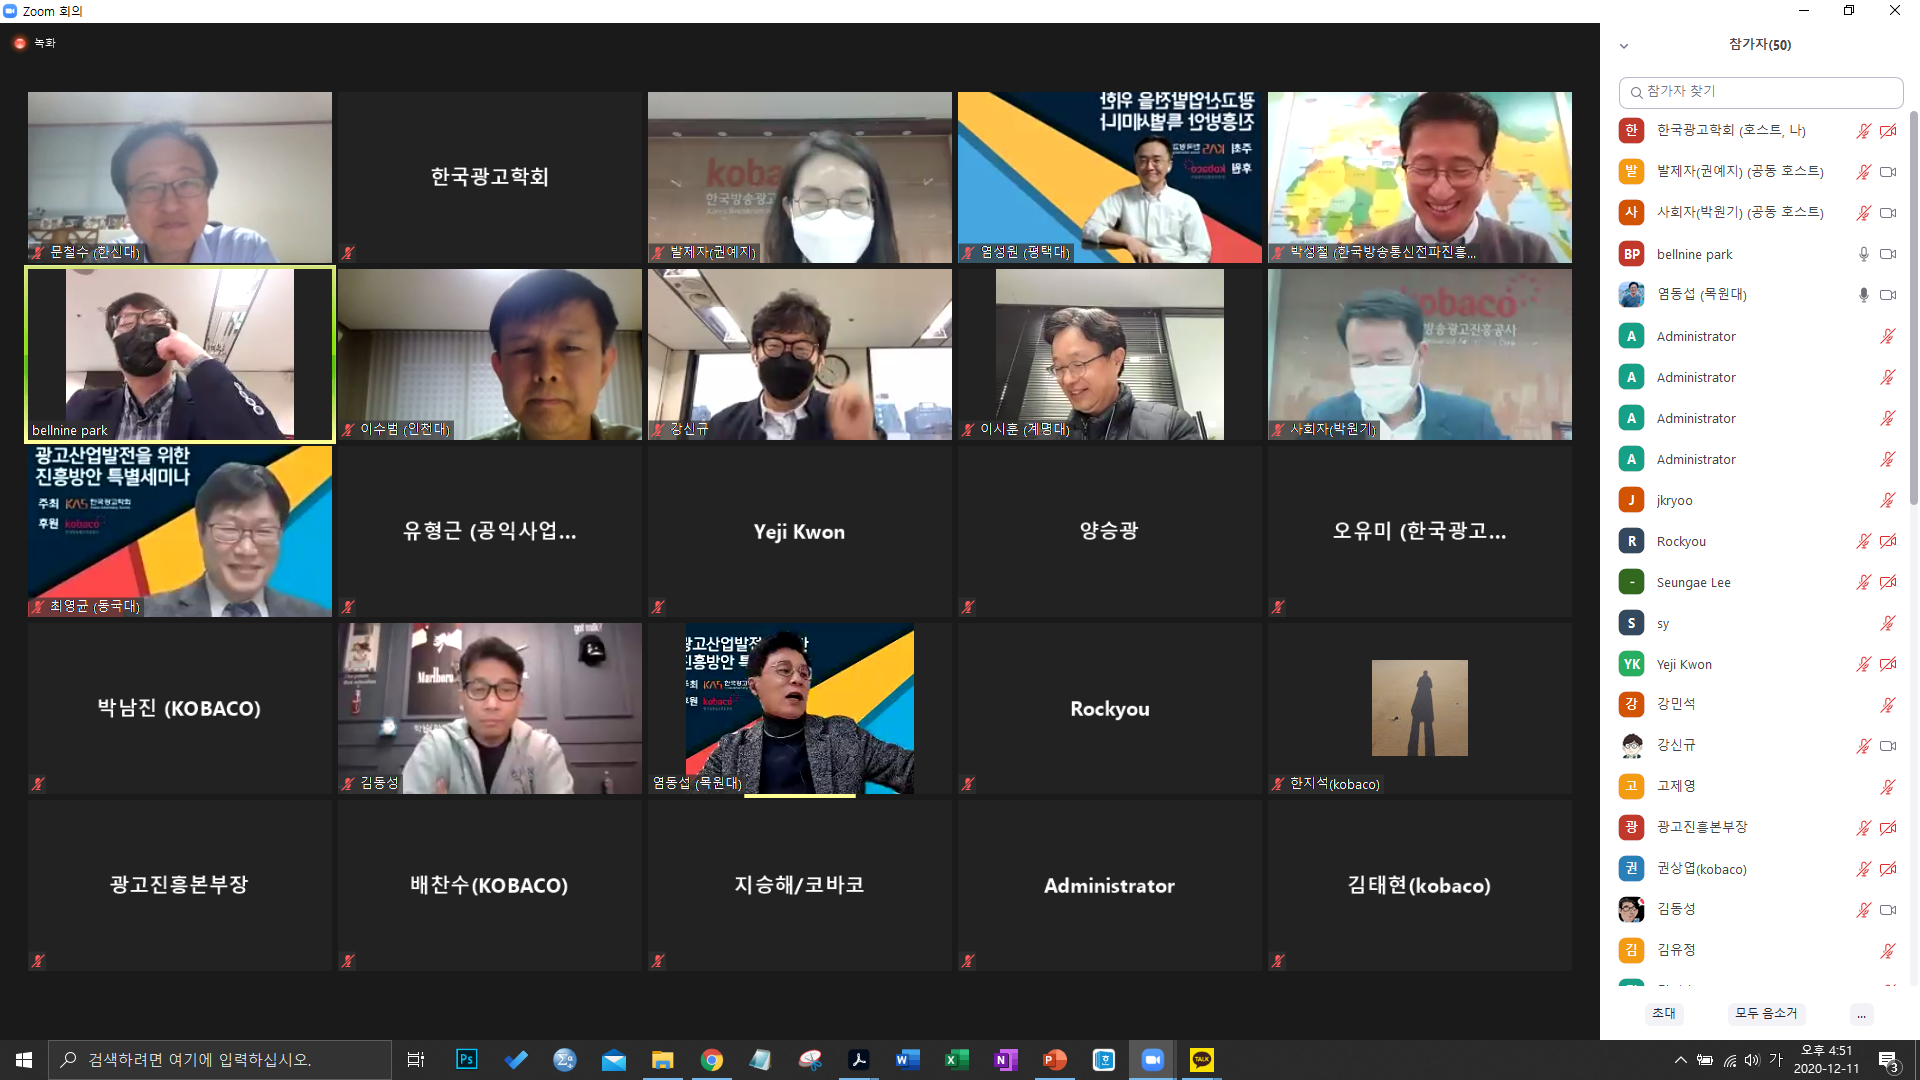Click the Zoom icon on the taskbar
Viewport: 1920px width, 1080px height.
click(x=1152, y=1060)
